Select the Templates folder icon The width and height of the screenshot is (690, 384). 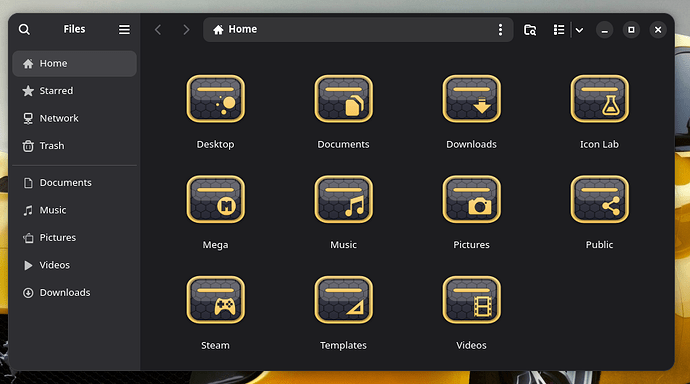pos(344,300)
